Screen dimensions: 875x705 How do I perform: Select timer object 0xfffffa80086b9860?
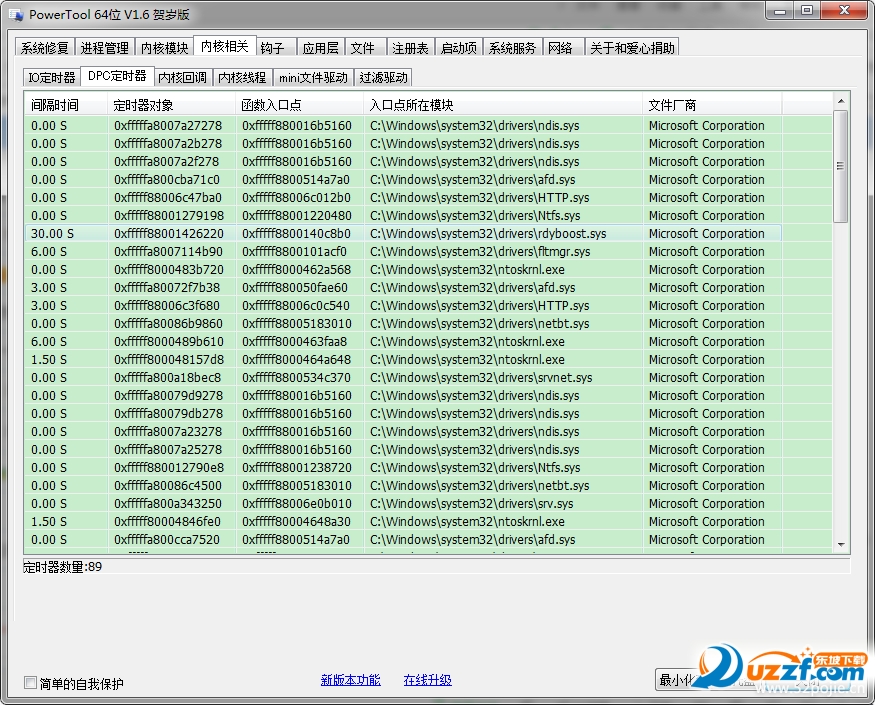point(169,324)
